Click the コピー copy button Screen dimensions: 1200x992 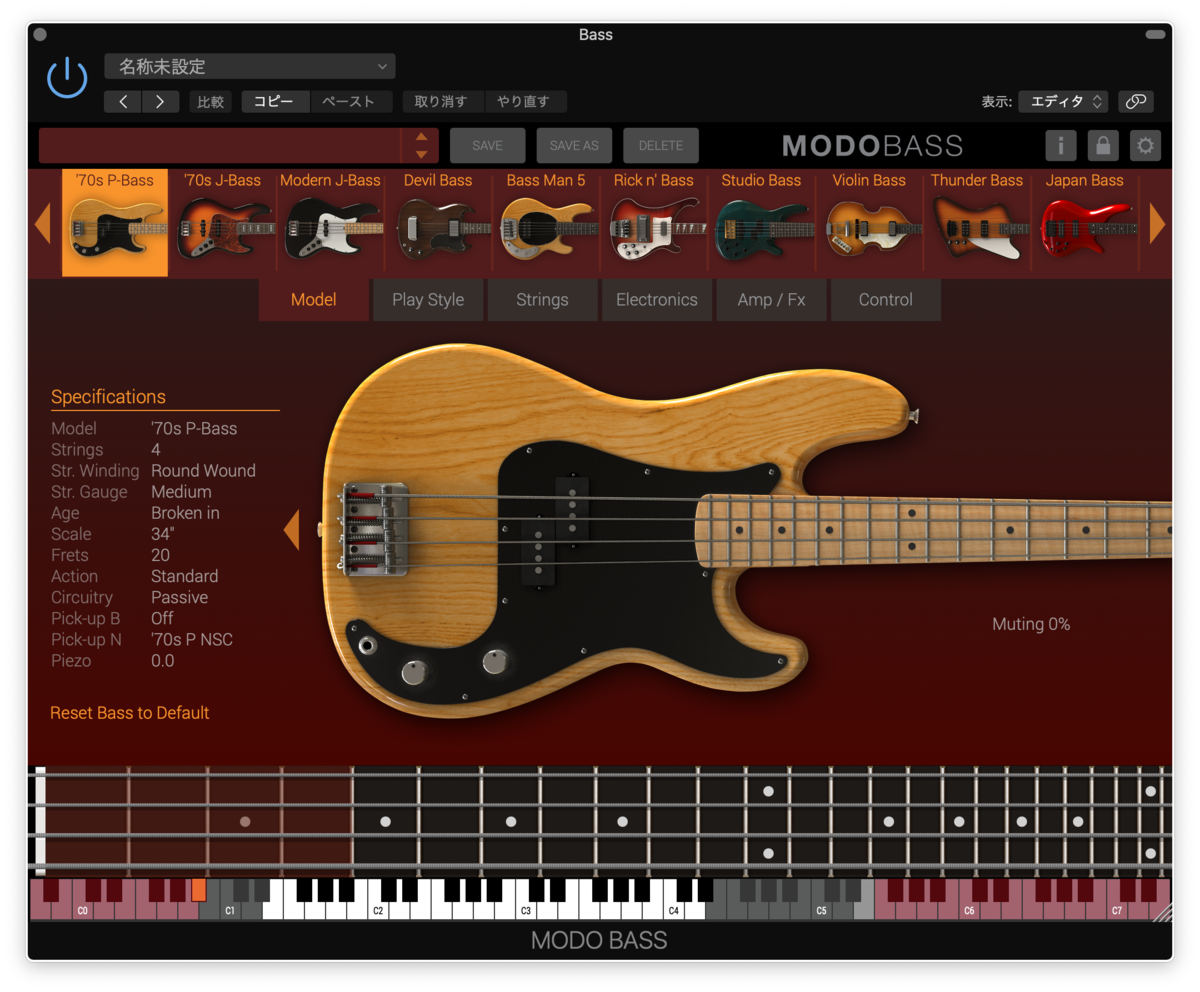coord(275,101)
